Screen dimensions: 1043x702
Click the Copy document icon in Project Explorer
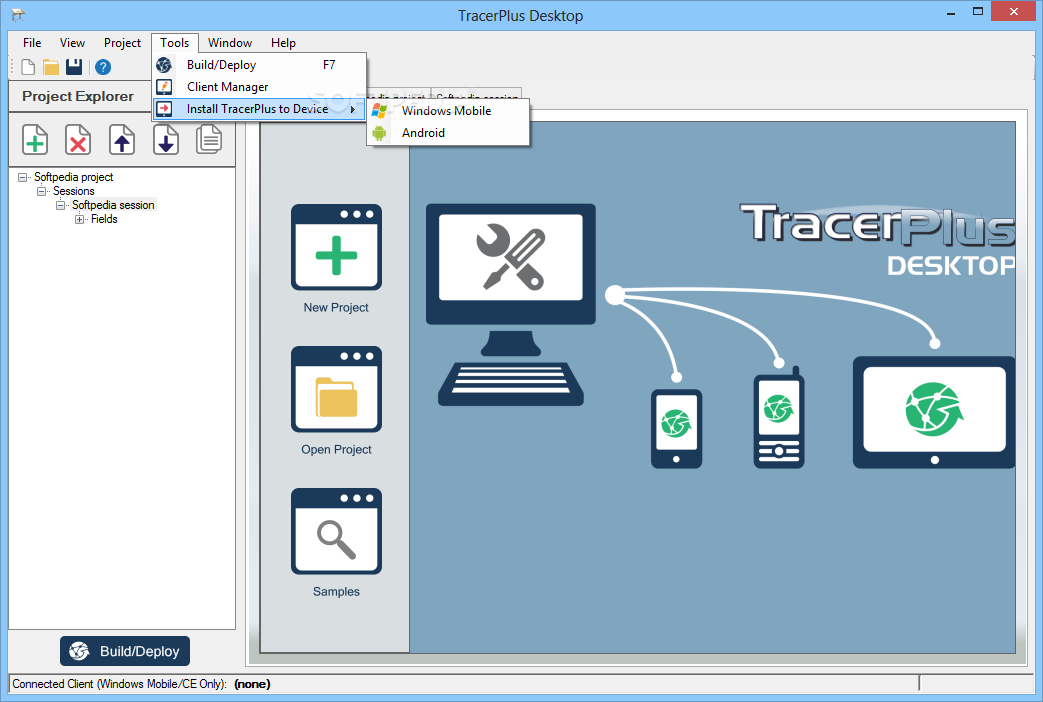[209, 139]
